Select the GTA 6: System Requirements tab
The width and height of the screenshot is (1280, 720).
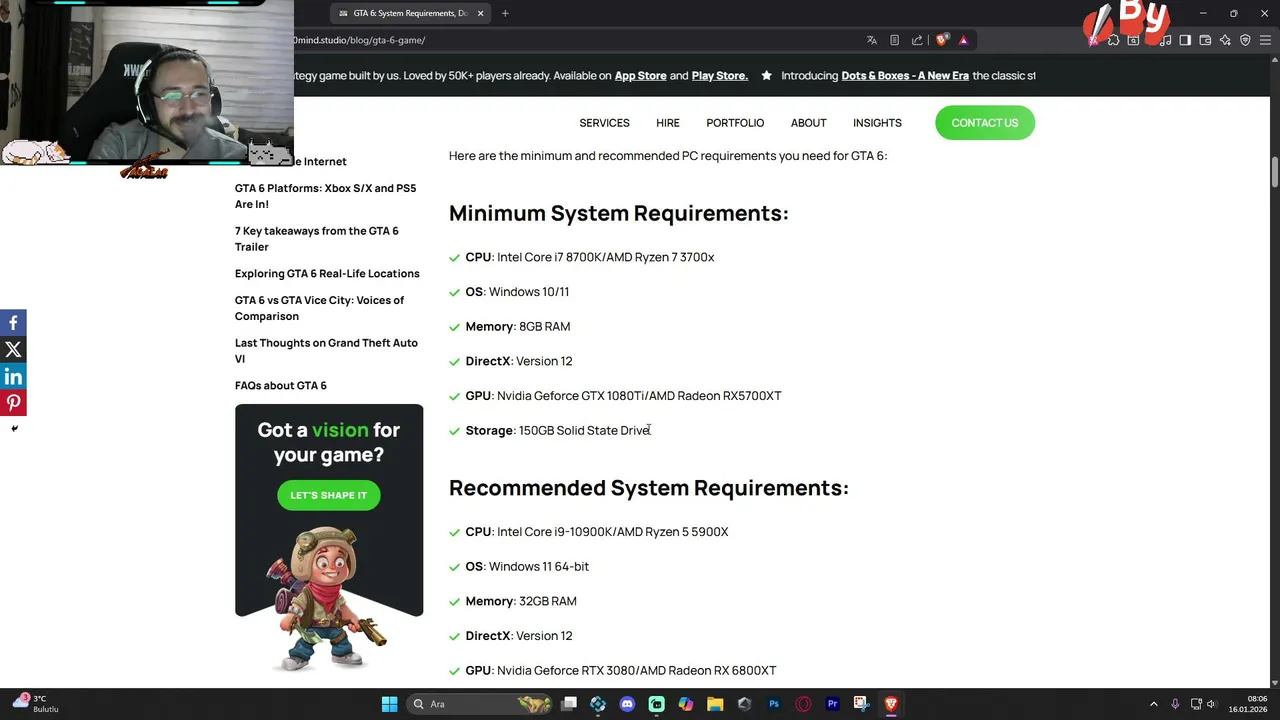(x=410, y=13)
